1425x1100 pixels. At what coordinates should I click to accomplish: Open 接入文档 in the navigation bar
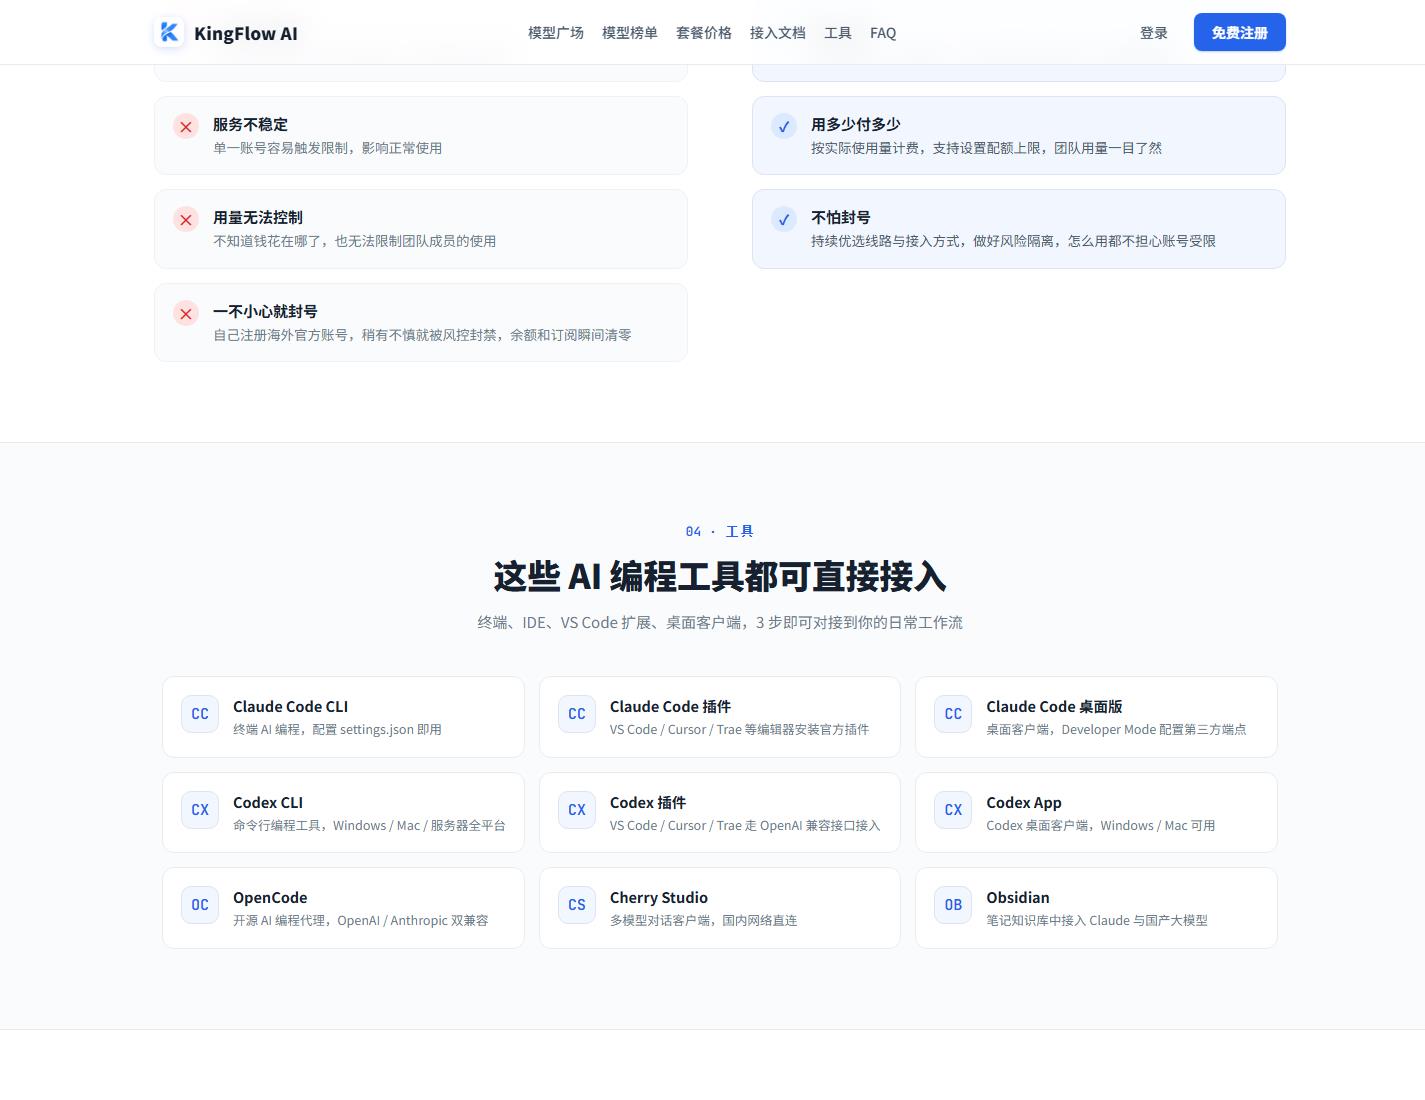pyautogui.click(x=778, y=33)
